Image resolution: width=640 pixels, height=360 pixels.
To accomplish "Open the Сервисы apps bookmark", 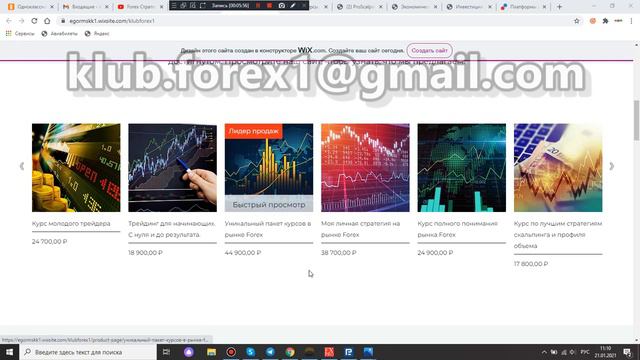I will click(20, 33).
